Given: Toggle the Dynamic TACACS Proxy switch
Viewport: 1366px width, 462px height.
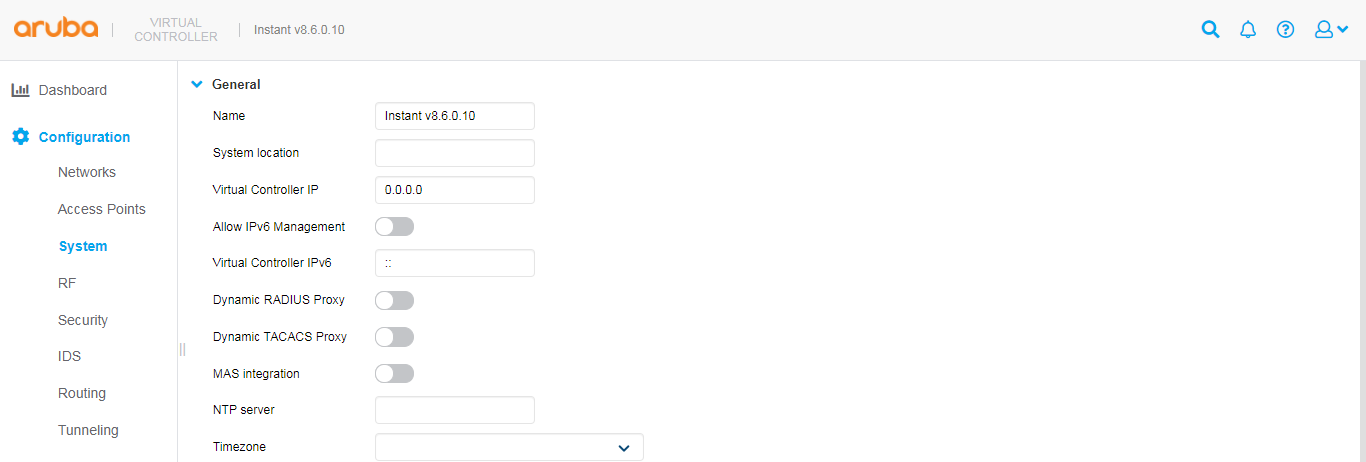Looking at the screenshot, I should pos(394,337).
